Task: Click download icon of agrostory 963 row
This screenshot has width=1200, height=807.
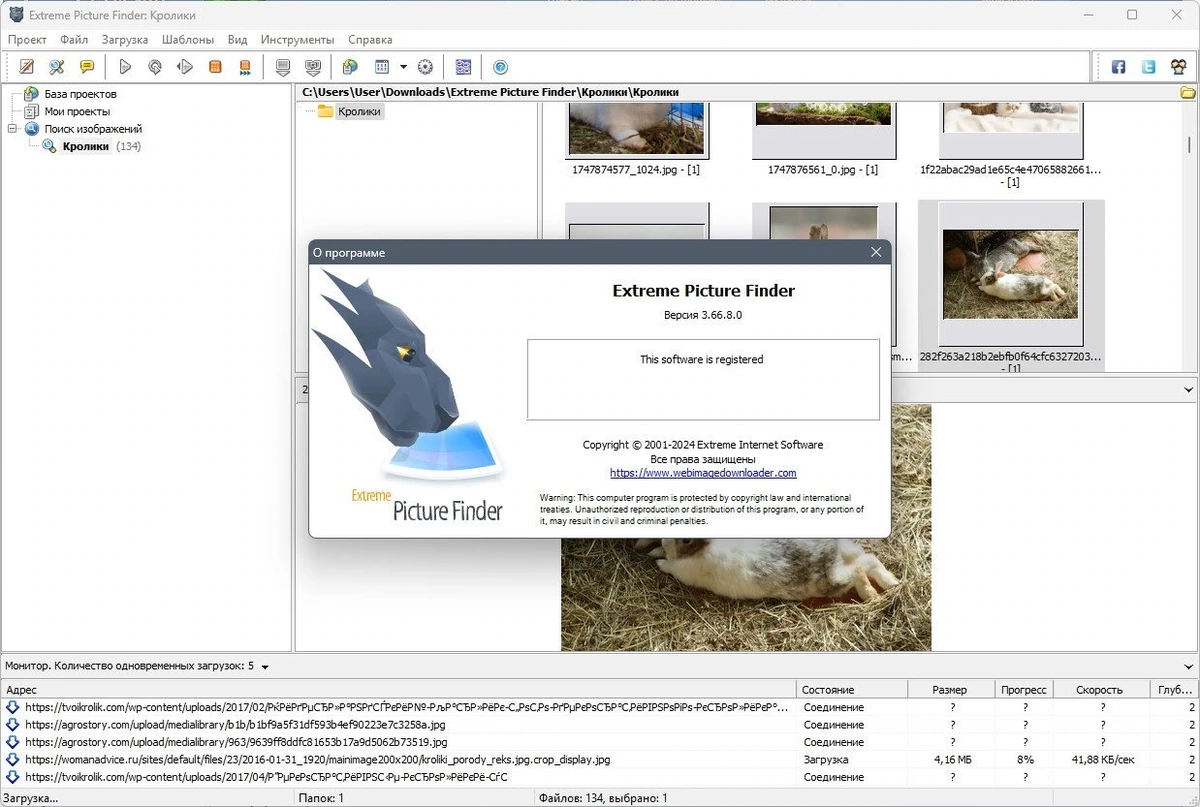Action: [13, 742]
